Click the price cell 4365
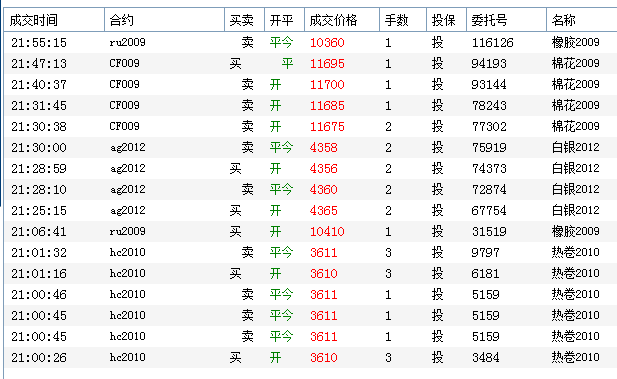The image size is (617, 379). tap(323, 211)
